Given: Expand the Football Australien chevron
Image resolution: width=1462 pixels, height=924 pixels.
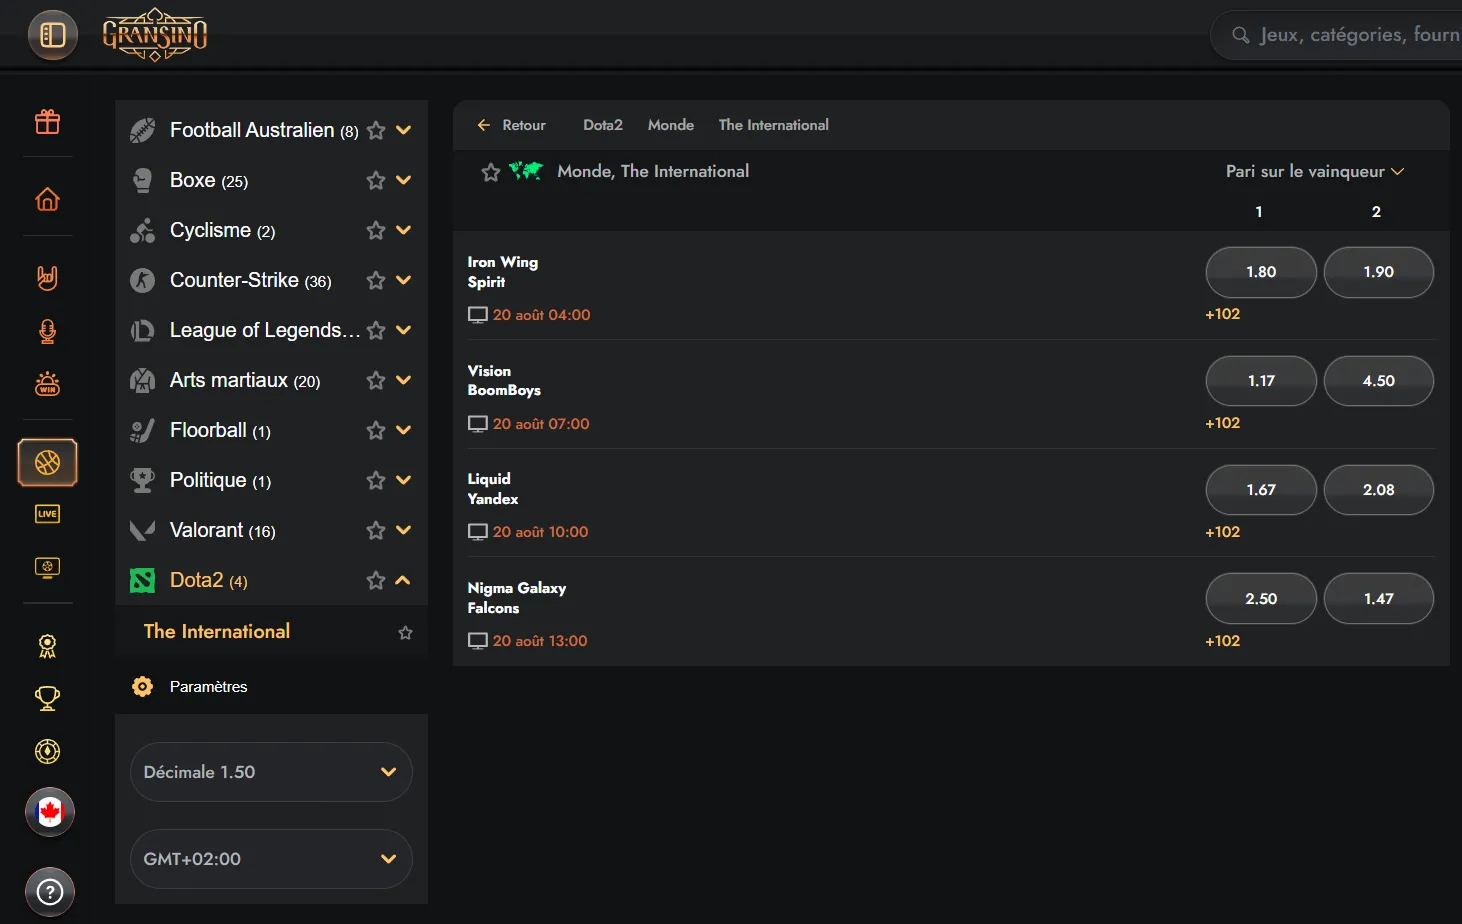Looking at the screenshot, I should pyautogui.click(x=404, y=130).
